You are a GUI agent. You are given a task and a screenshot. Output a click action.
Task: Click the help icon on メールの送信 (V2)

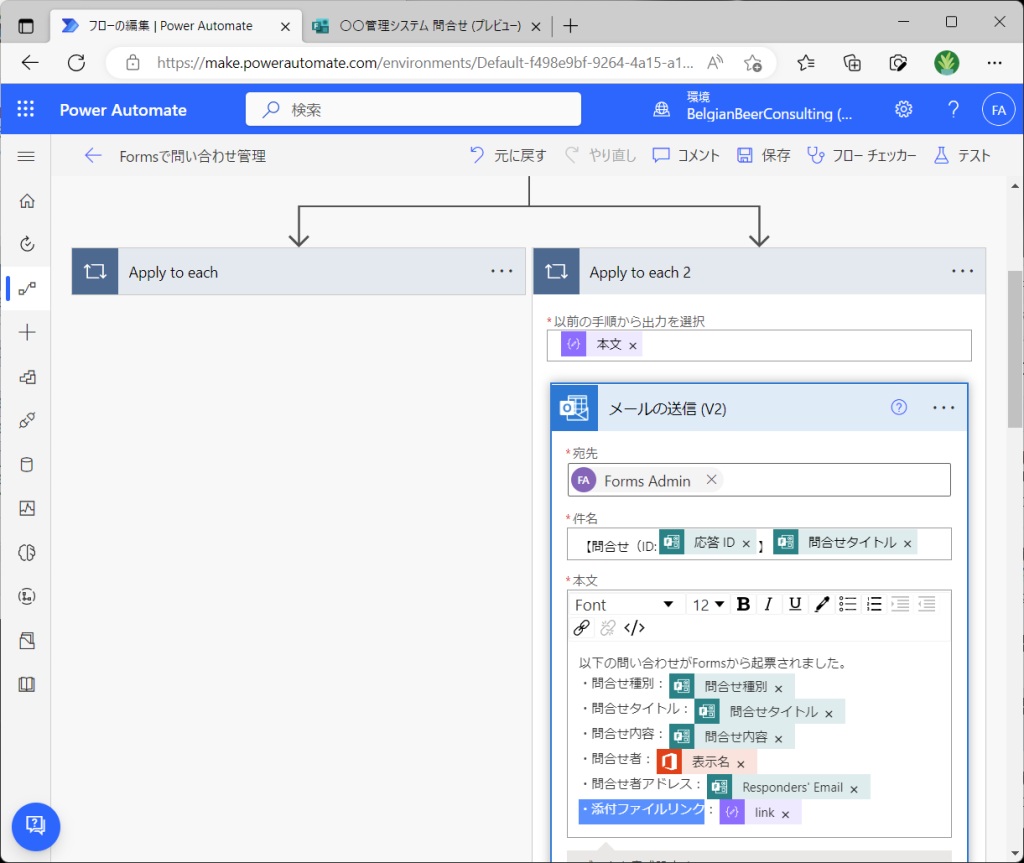[x=898, y=407]
